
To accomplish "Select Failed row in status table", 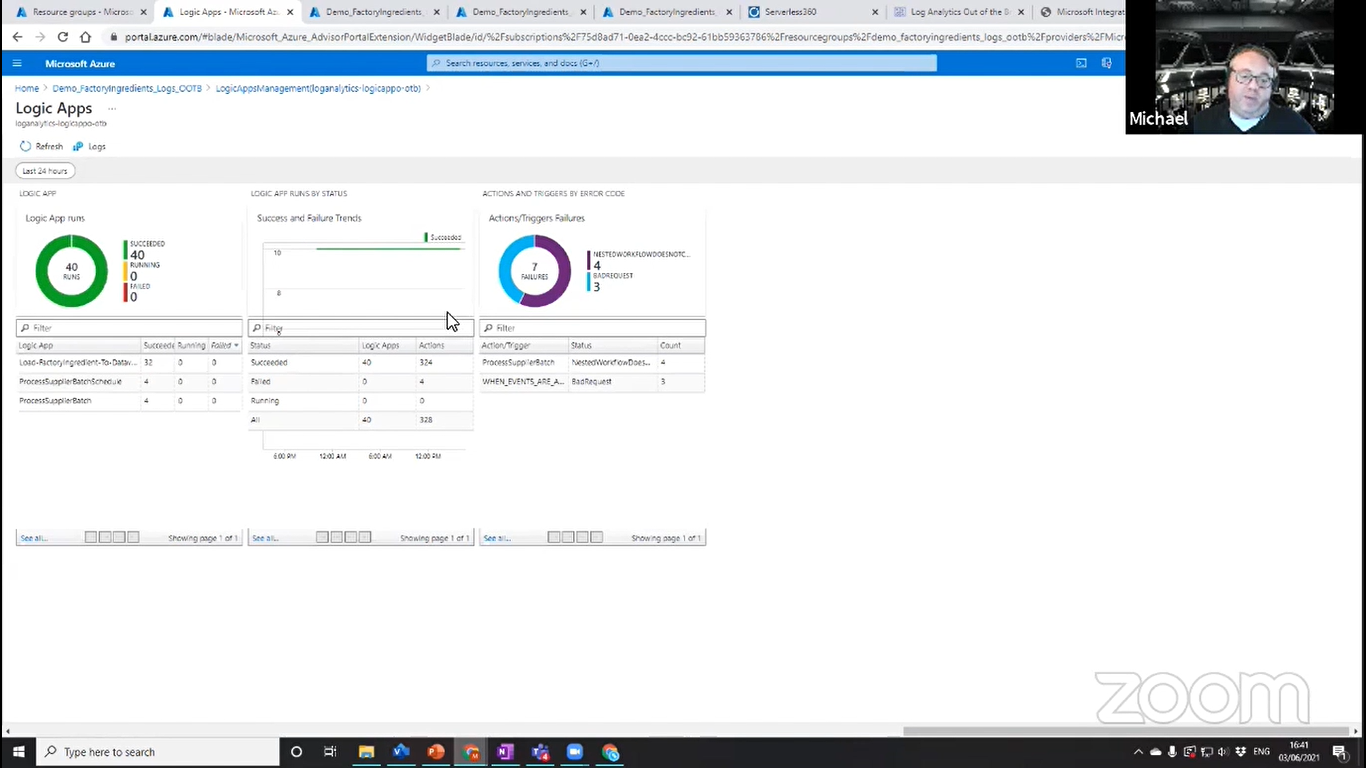I will point(360,381).
